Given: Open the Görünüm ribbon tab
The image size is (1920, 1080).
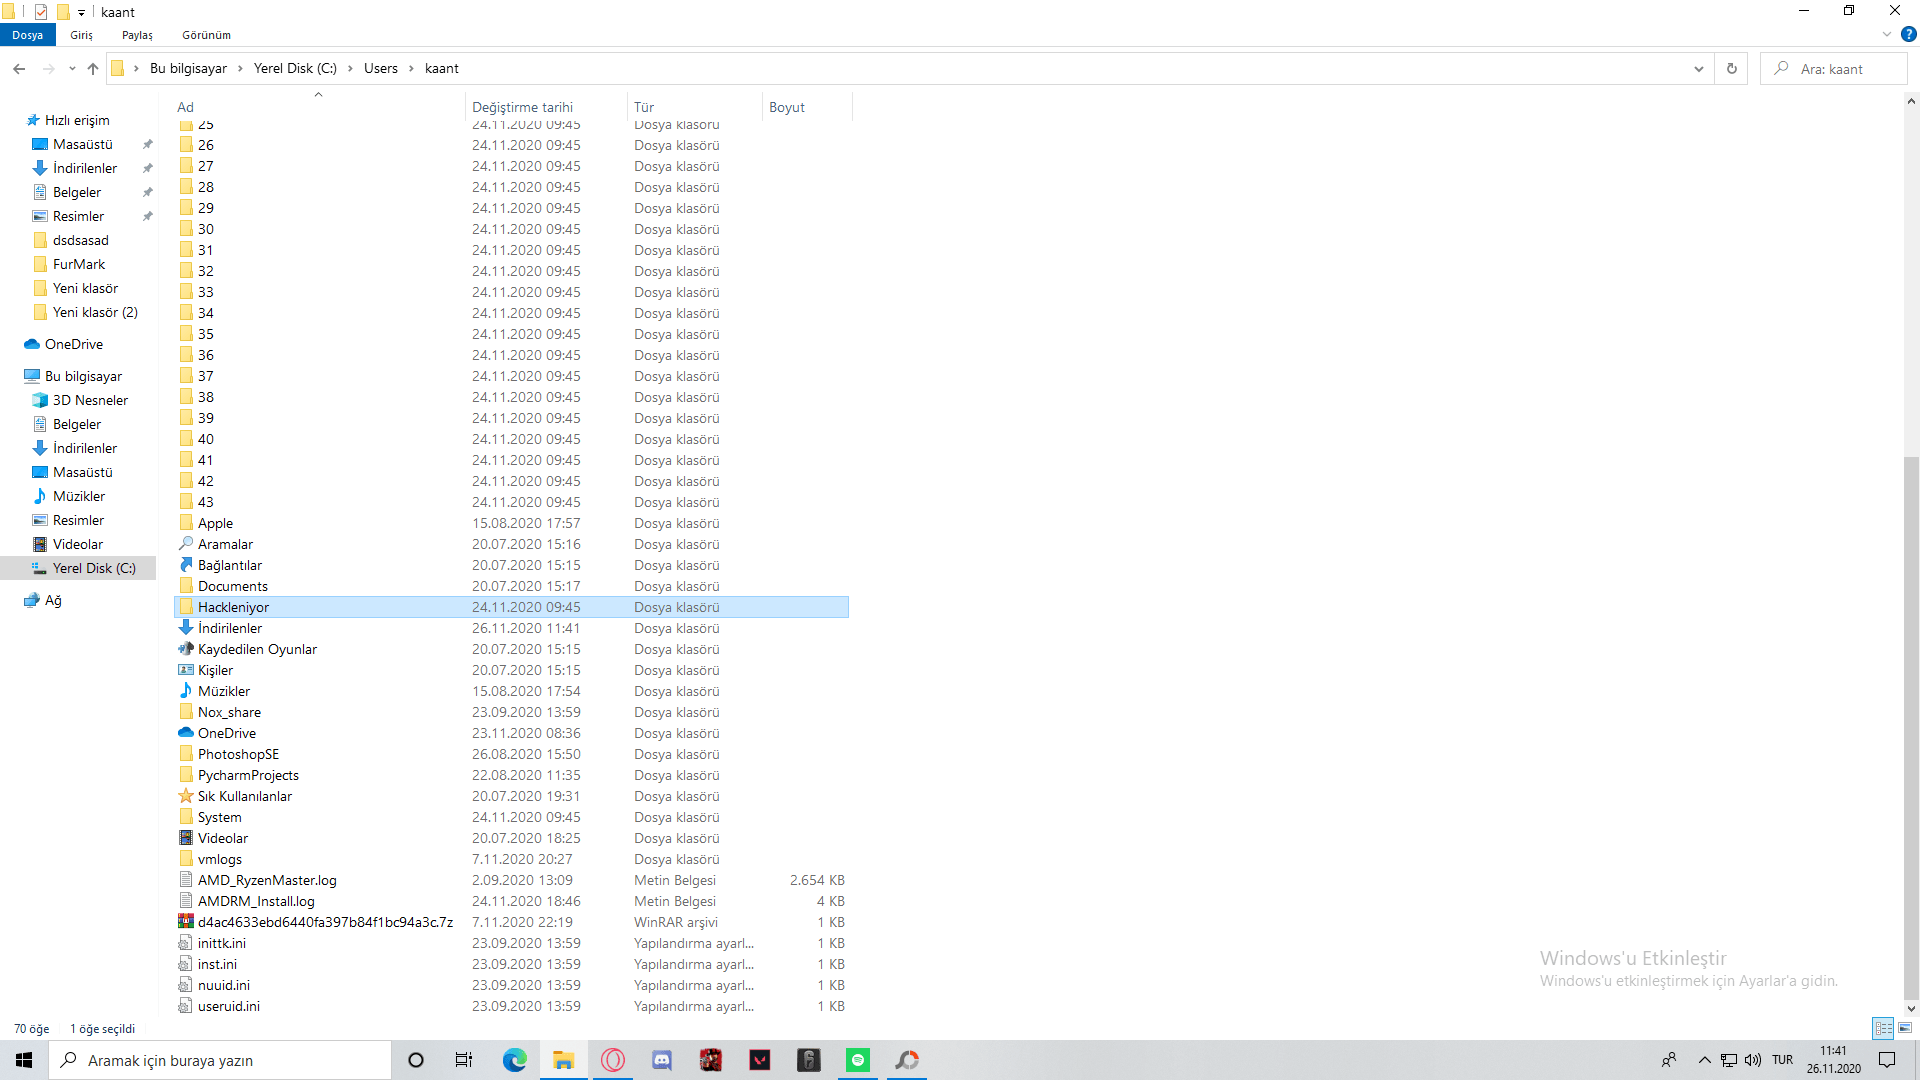Looking at the screenshot, I should tap(206, 35).
